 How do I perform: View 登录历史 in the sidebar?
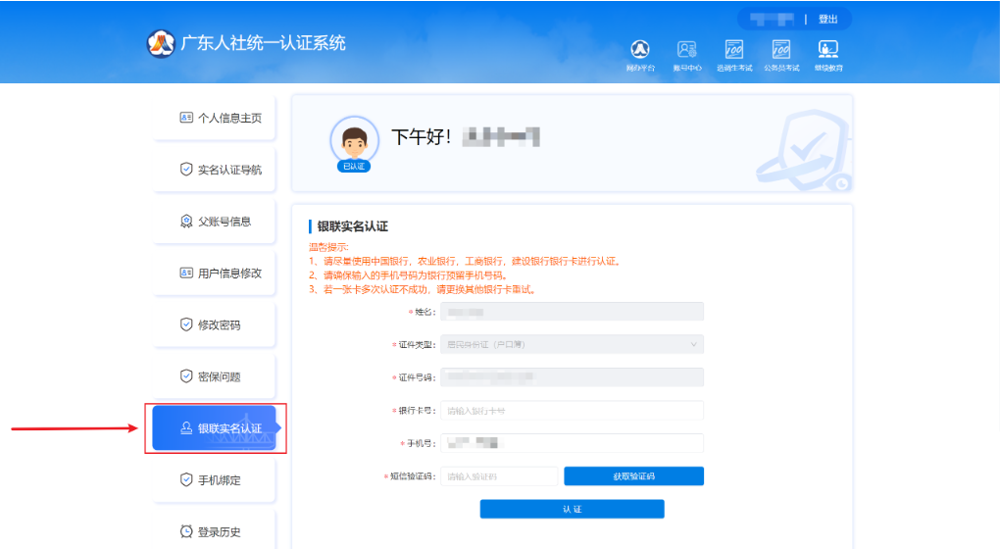click(214, 531)
